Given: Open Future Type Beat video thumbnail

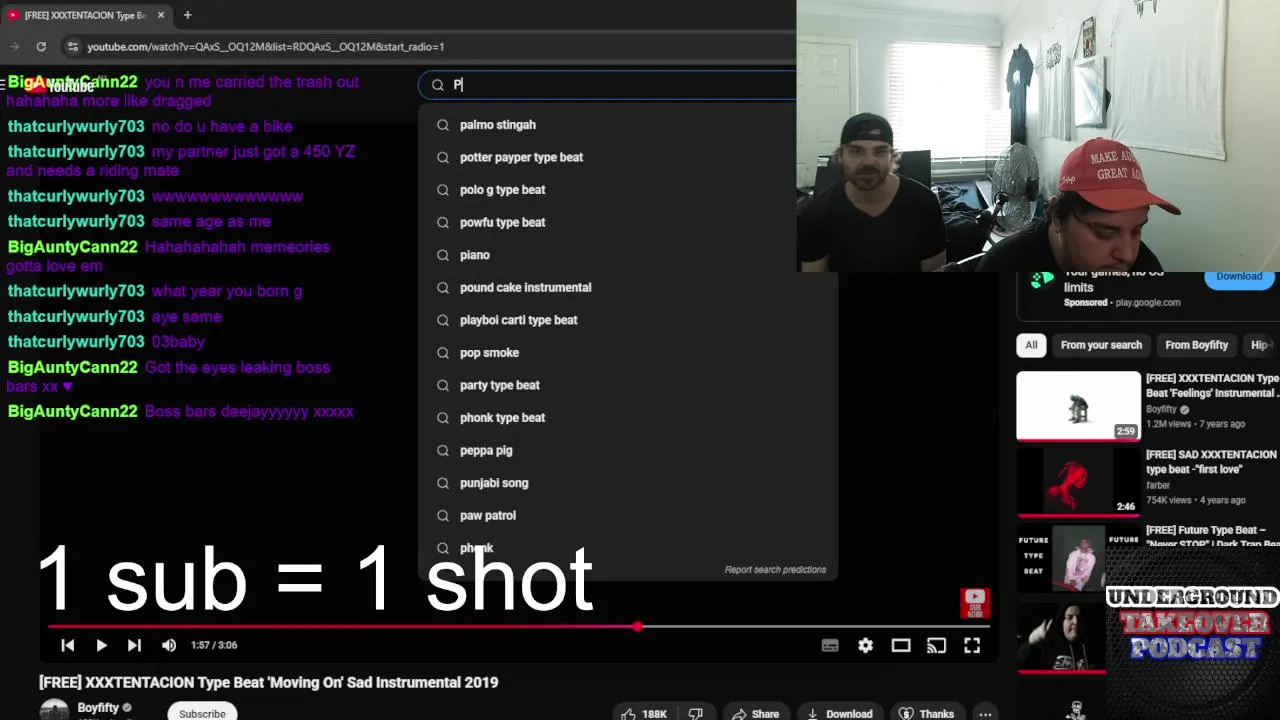Looking at the screenshot, I should pyautogui.click(x=1078, y=558).
